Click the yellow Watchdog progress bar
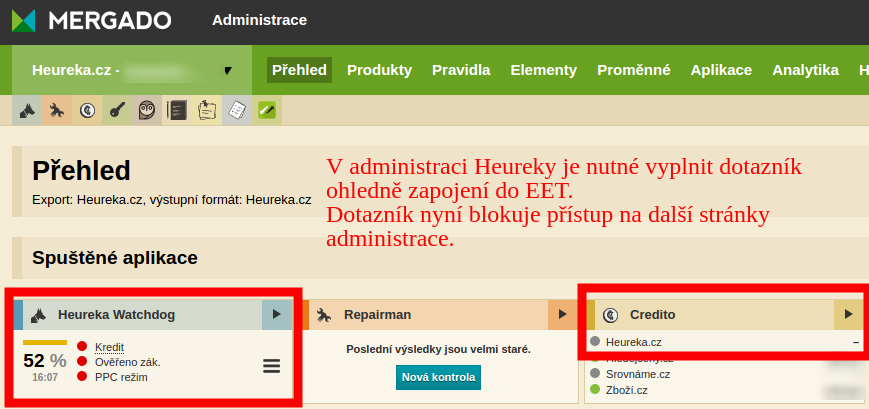 coord(45,342)
